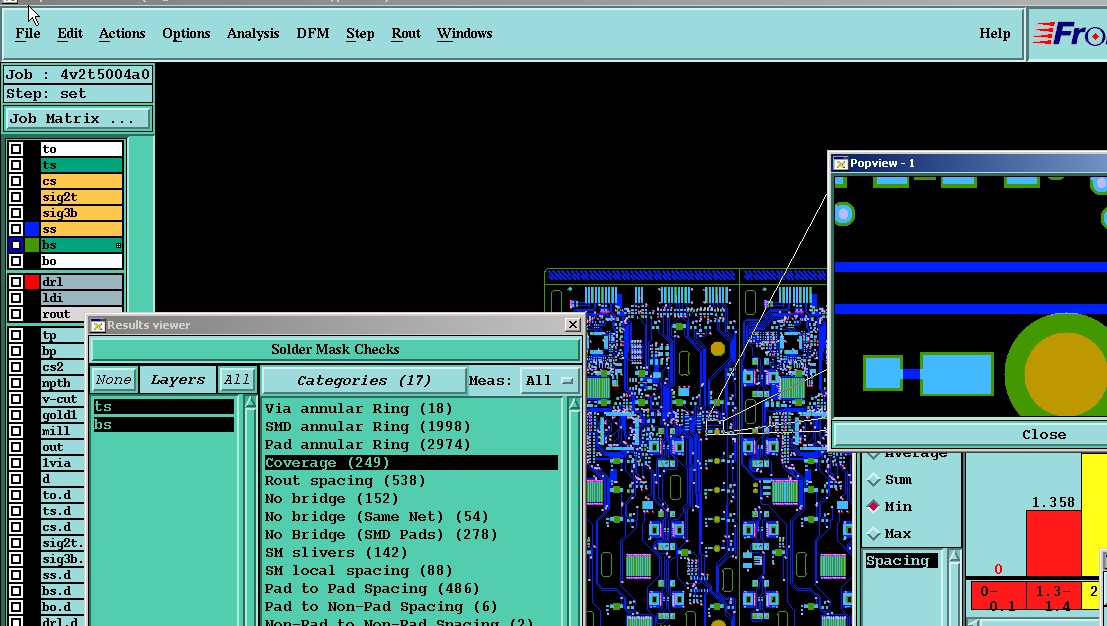Click the Categories (17) button

pos(364,380)
